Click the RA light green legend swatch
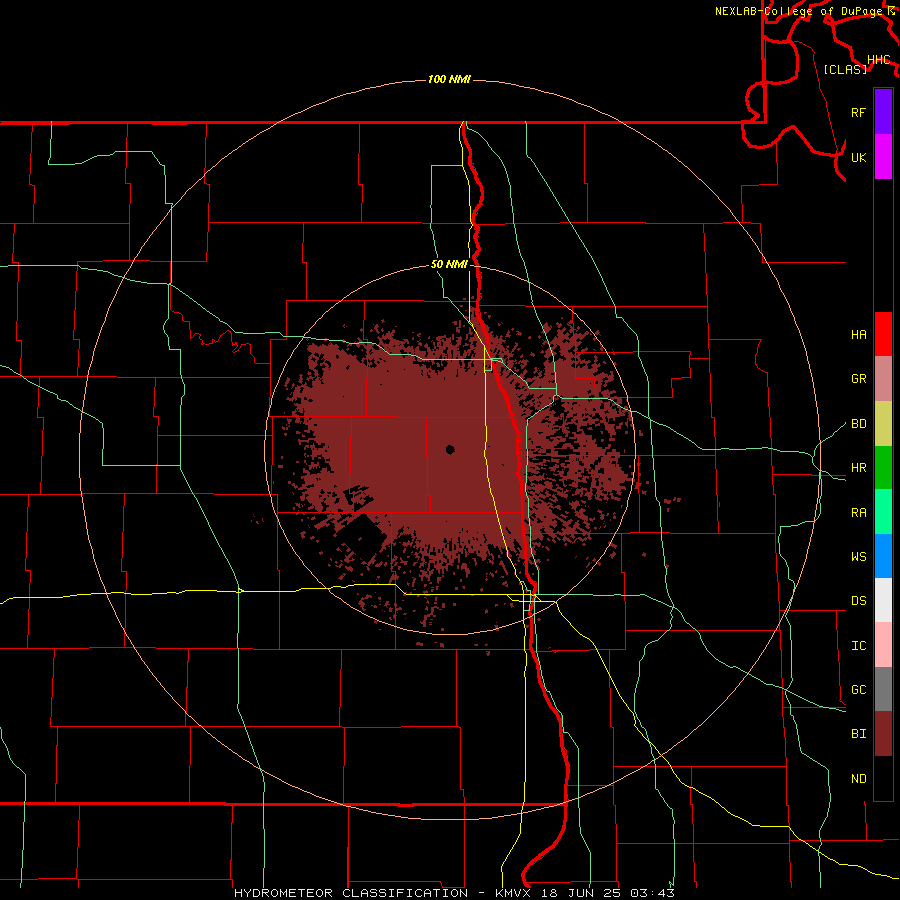The width and height of the screenshot is (900, 900). tap(883, 512)
